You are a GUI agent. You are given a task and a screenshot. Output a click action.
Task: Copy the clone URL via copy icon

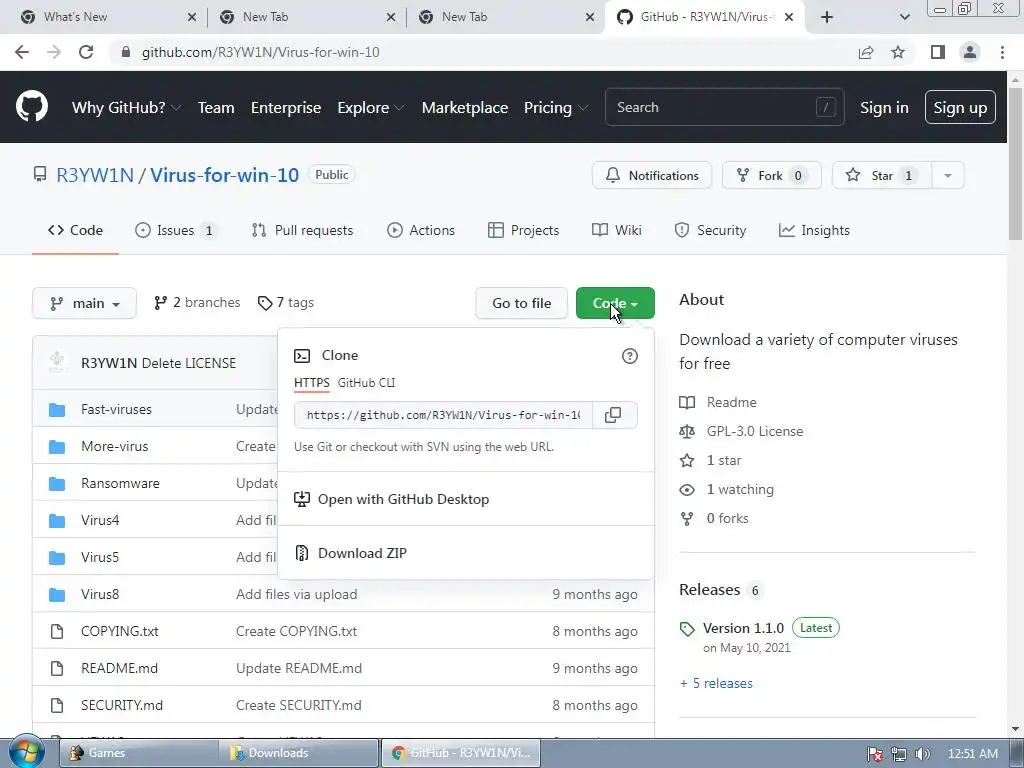coord(613,415)
